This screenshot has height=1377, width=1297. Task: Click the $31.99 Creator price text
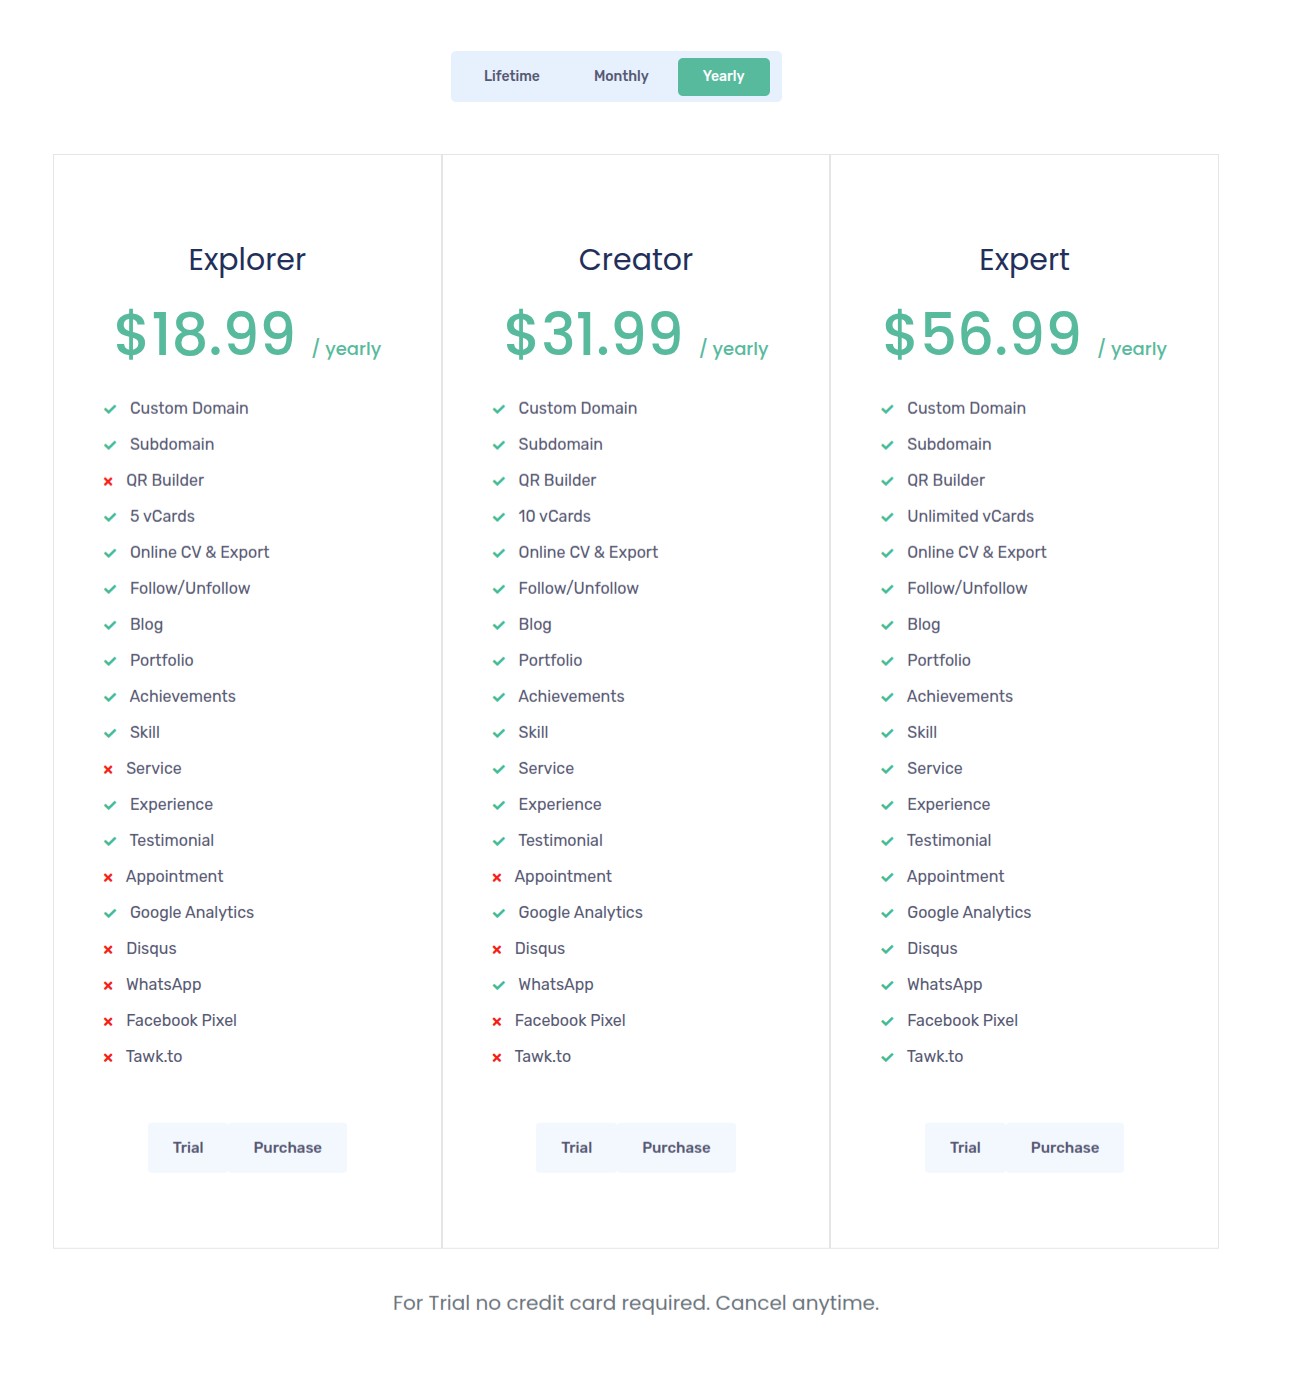point(594,335)
